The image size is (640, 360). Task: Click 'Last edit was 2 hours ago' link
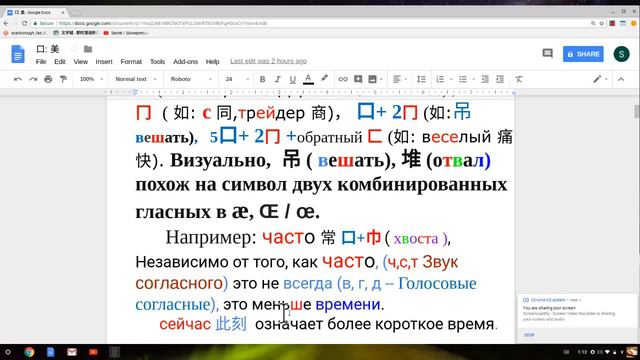(268, 61)
